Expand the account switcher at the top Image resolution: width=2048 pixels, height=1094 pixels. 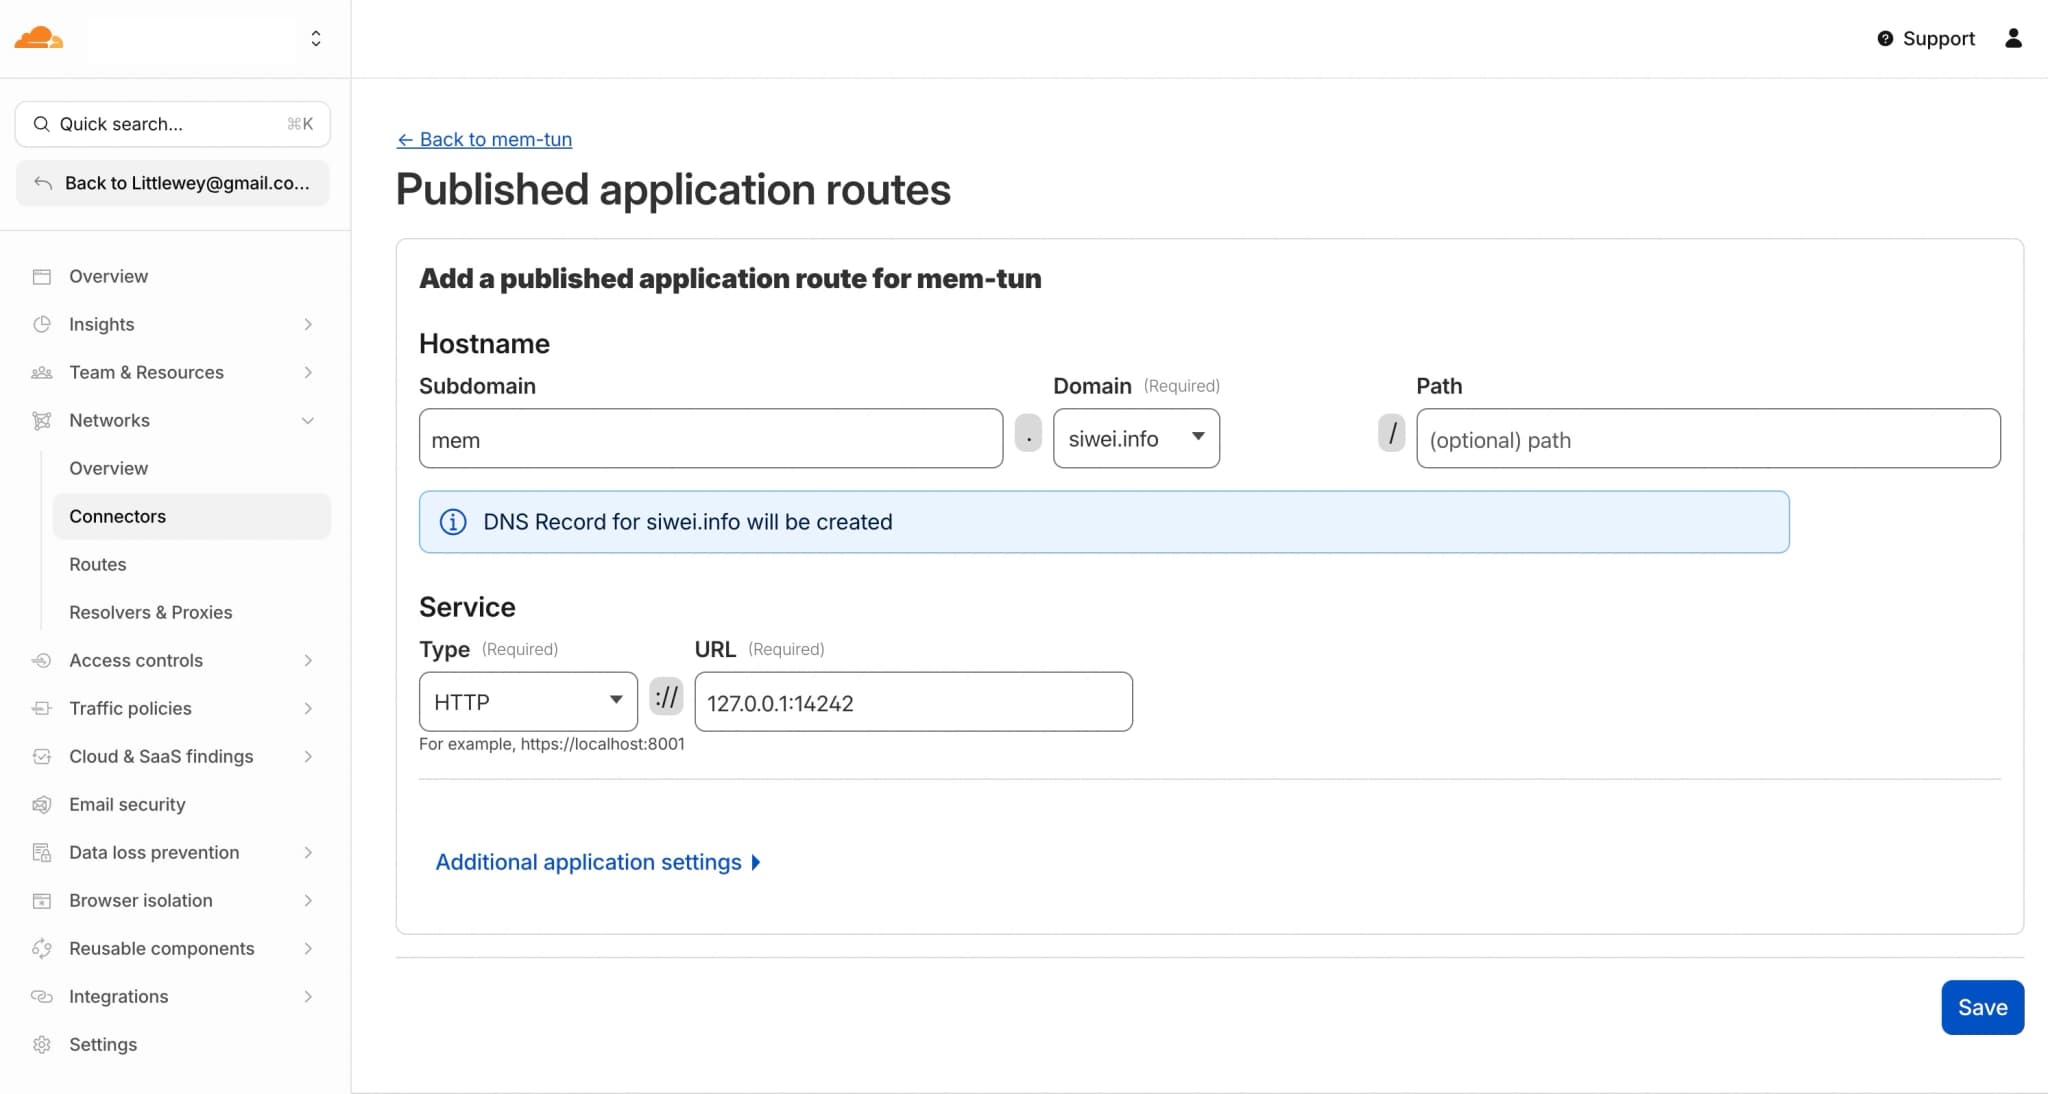316,38
